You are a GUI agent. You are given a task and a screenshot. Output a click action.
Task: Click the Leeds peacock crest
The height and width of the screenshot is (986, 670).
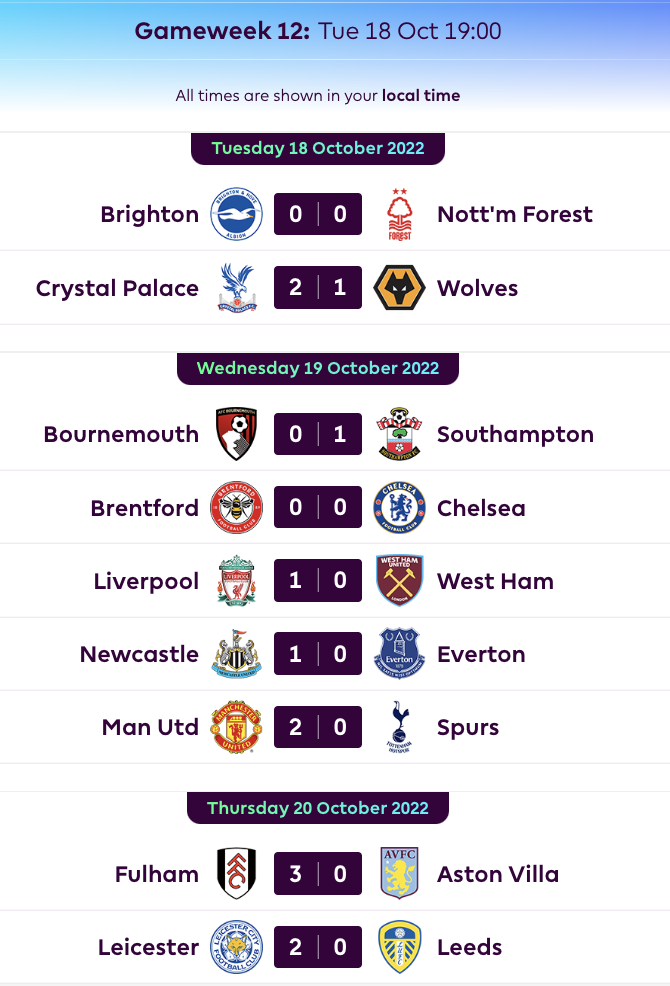[399, 946]
